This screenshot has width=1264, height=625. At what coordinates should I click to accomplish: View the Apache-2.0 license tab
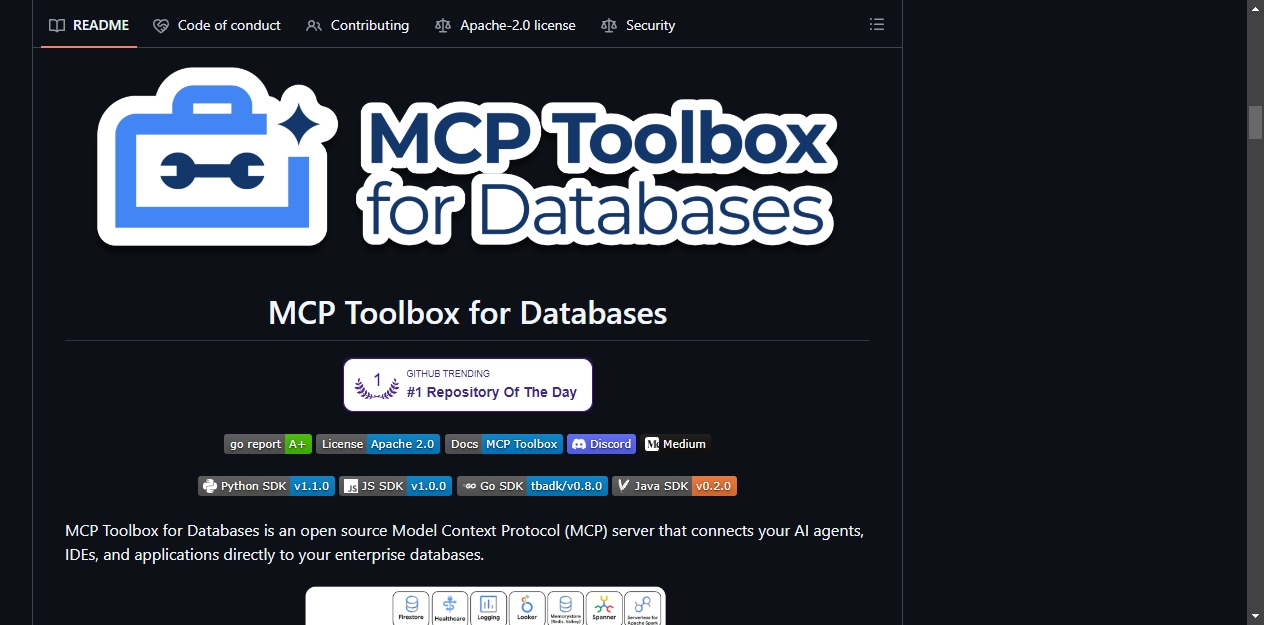[x=505, y=25]
